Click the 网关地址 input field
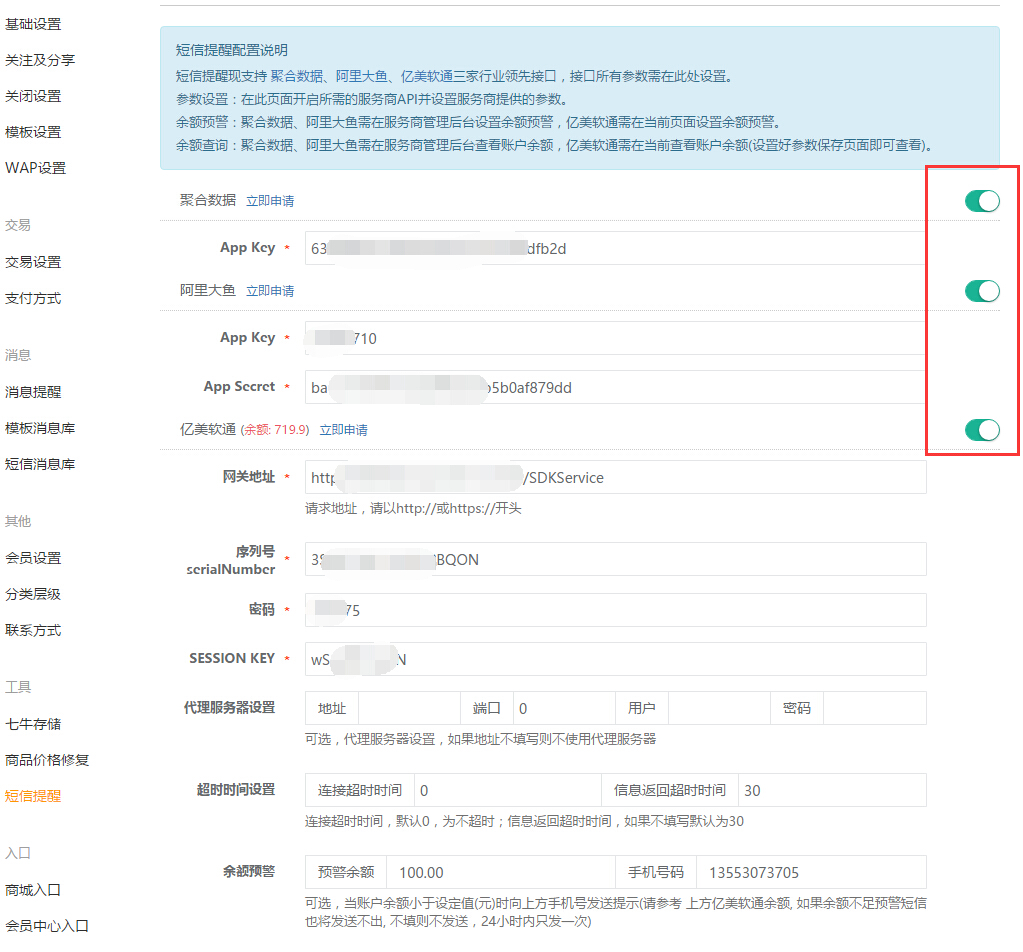 [x=615, y=478]
